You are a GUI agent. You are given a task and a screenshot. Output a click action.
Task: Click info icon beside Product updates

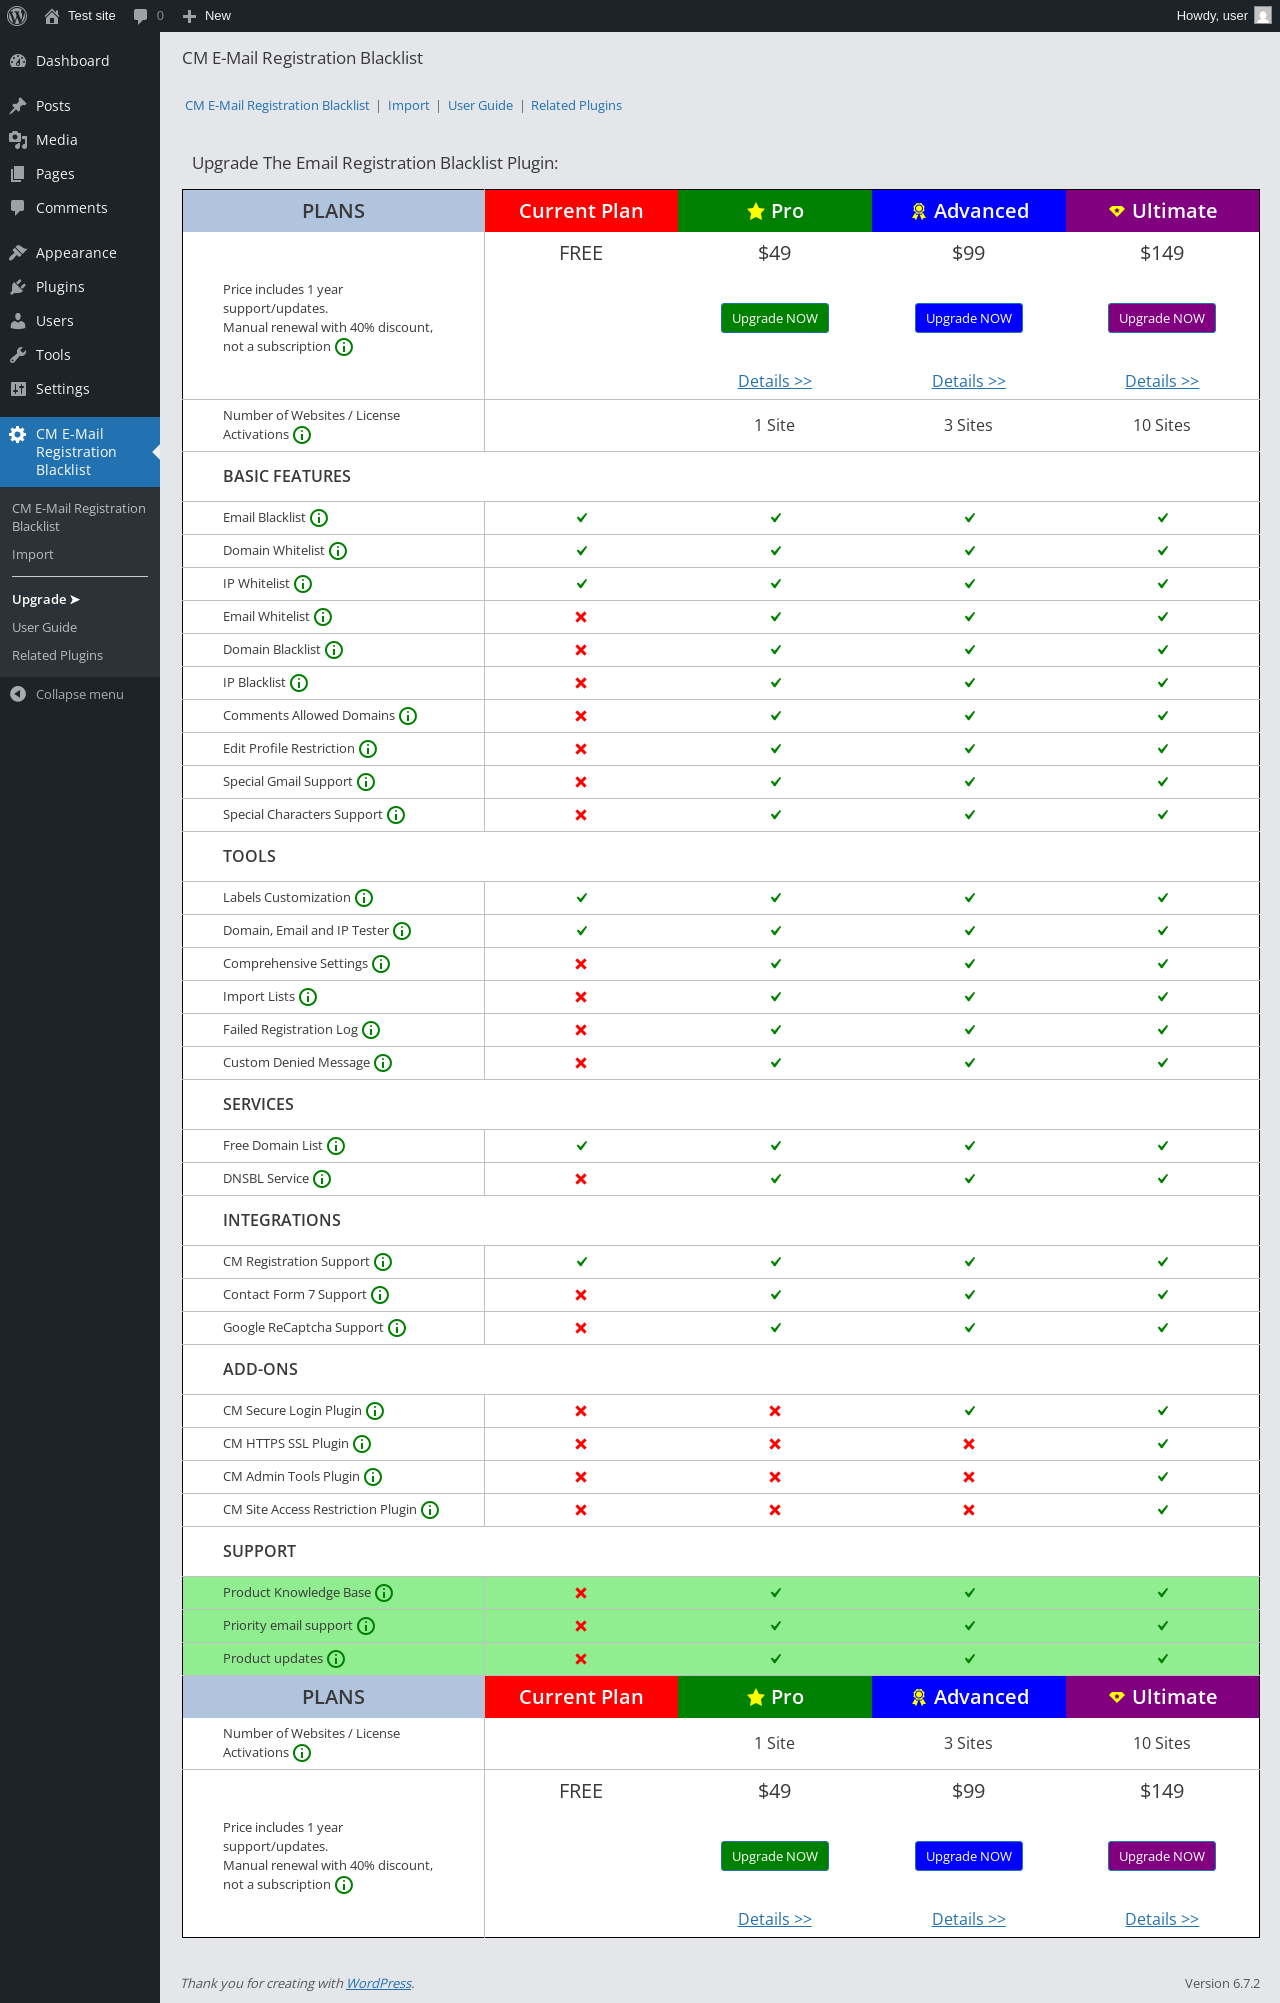[x=336, y=1659]
